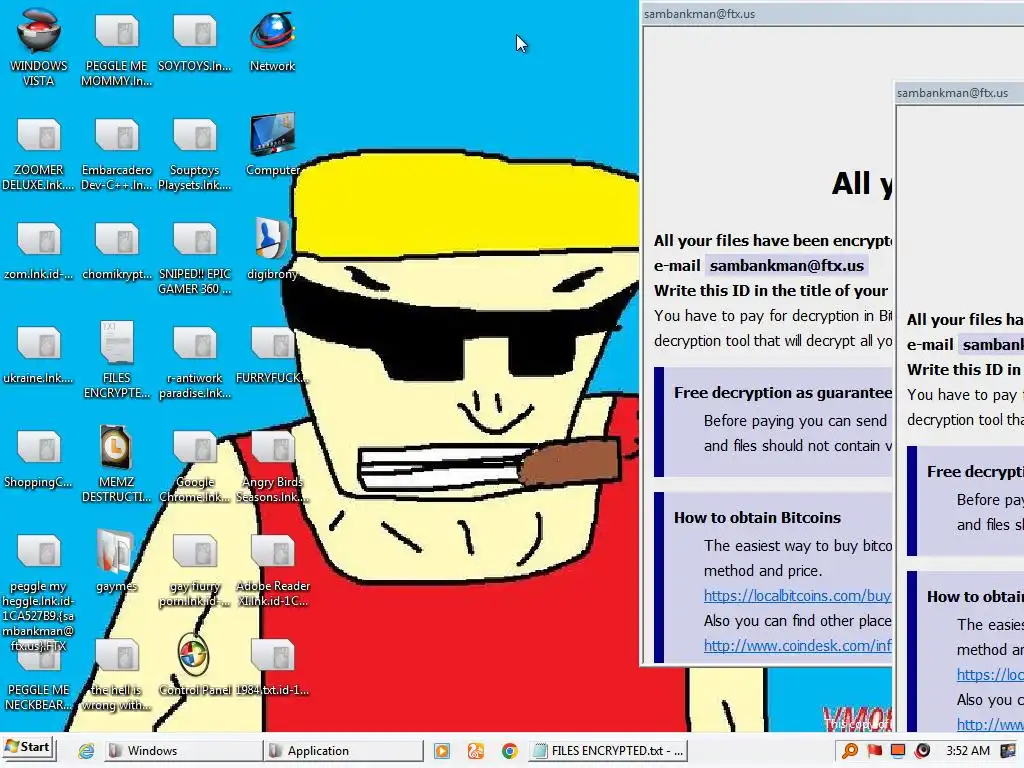Click the magnifier icon in system tray
1024x768 pixels.
(x=850, y=751)
